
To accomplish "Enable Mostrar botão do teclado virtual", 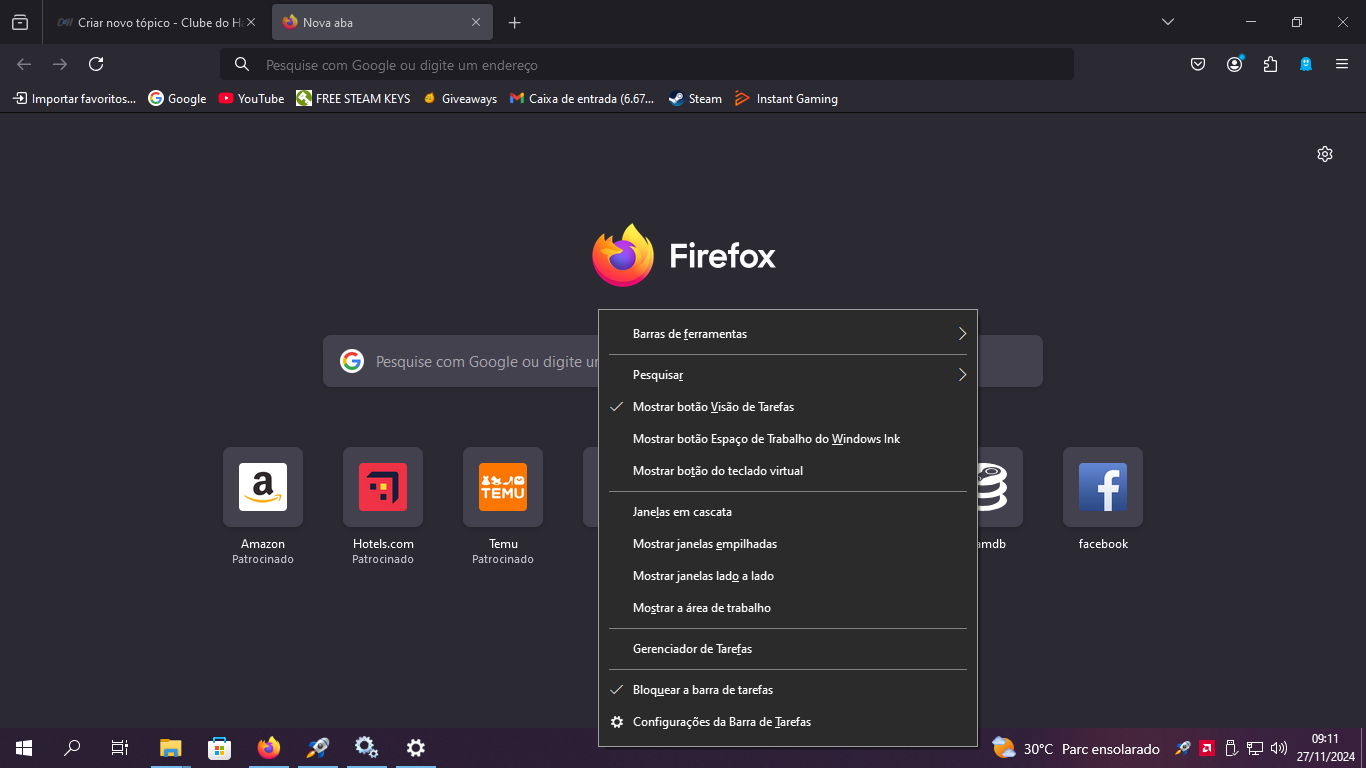I will 788,471.
